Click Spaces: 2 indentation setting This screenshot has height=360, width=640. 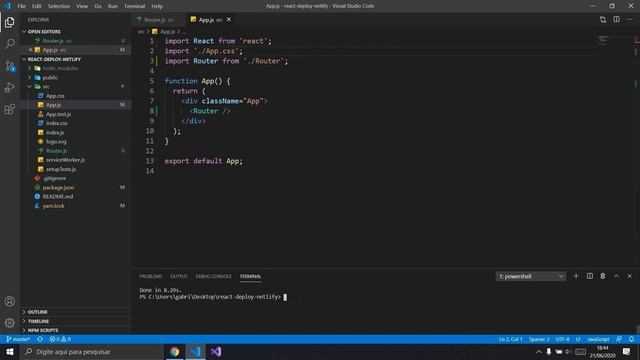pyautogui.click(x=539, y=339)
